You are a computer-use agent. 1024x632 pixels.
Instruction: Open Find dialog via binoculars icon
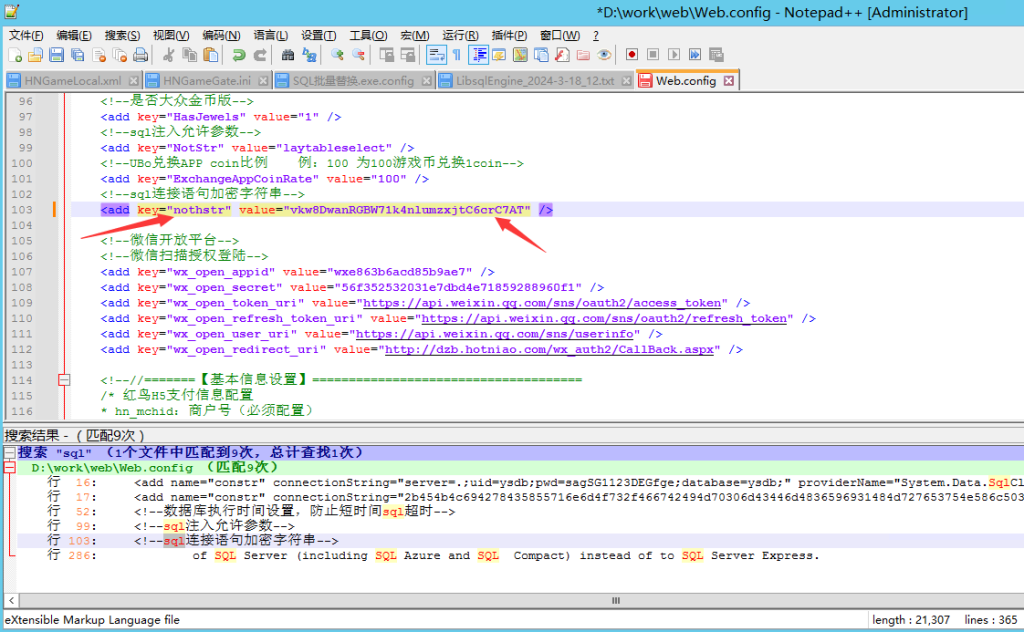[x=288, y=55]
